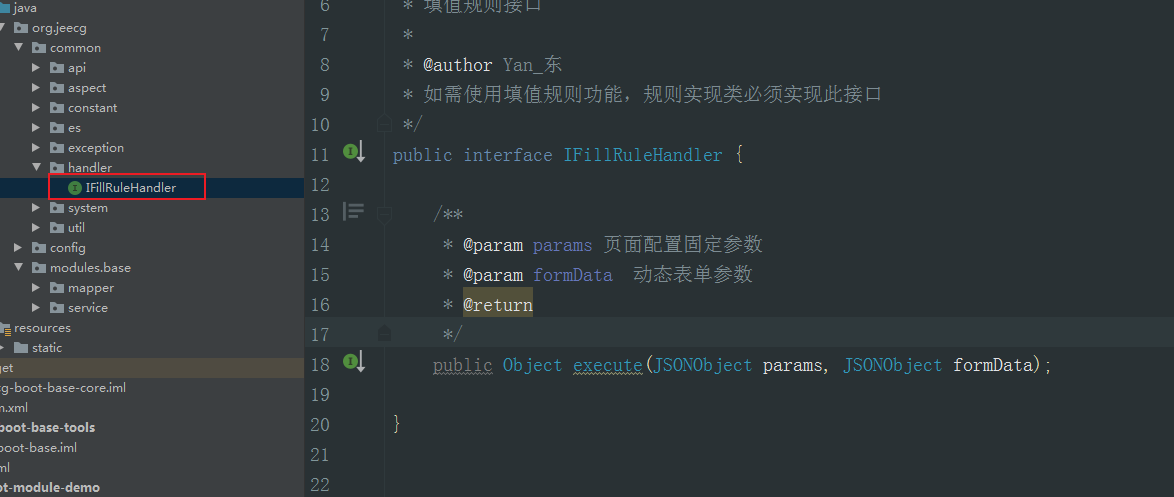Fold the method Javadoc comment start
Viewport: 1174px width, 497px height.
384,215
